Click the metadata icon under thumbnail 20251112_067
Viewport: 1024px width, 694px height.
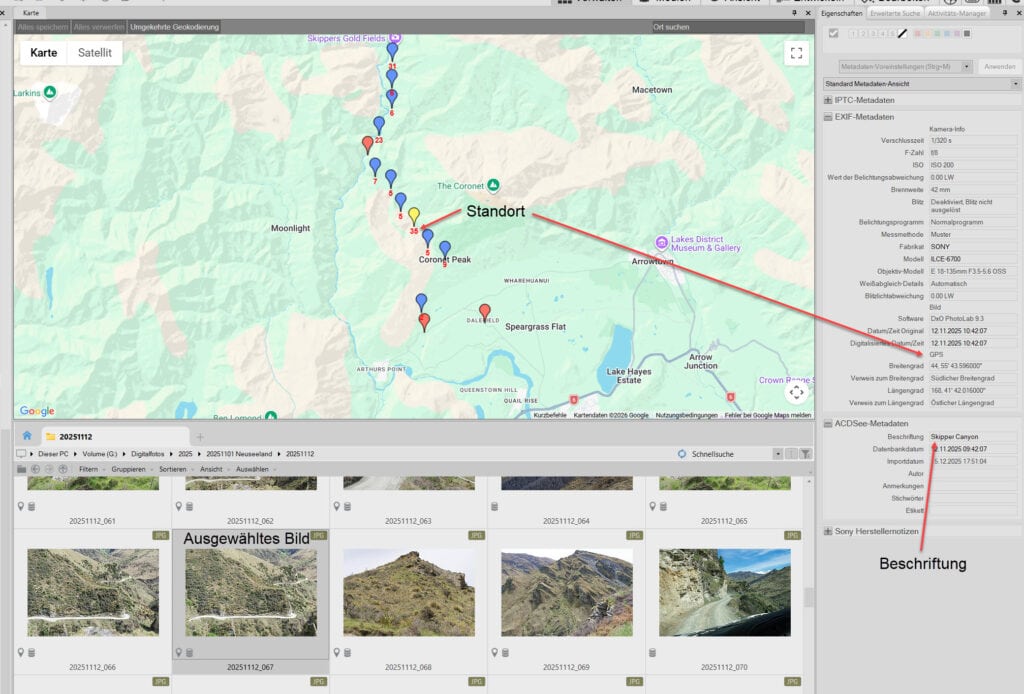[189, 651]
